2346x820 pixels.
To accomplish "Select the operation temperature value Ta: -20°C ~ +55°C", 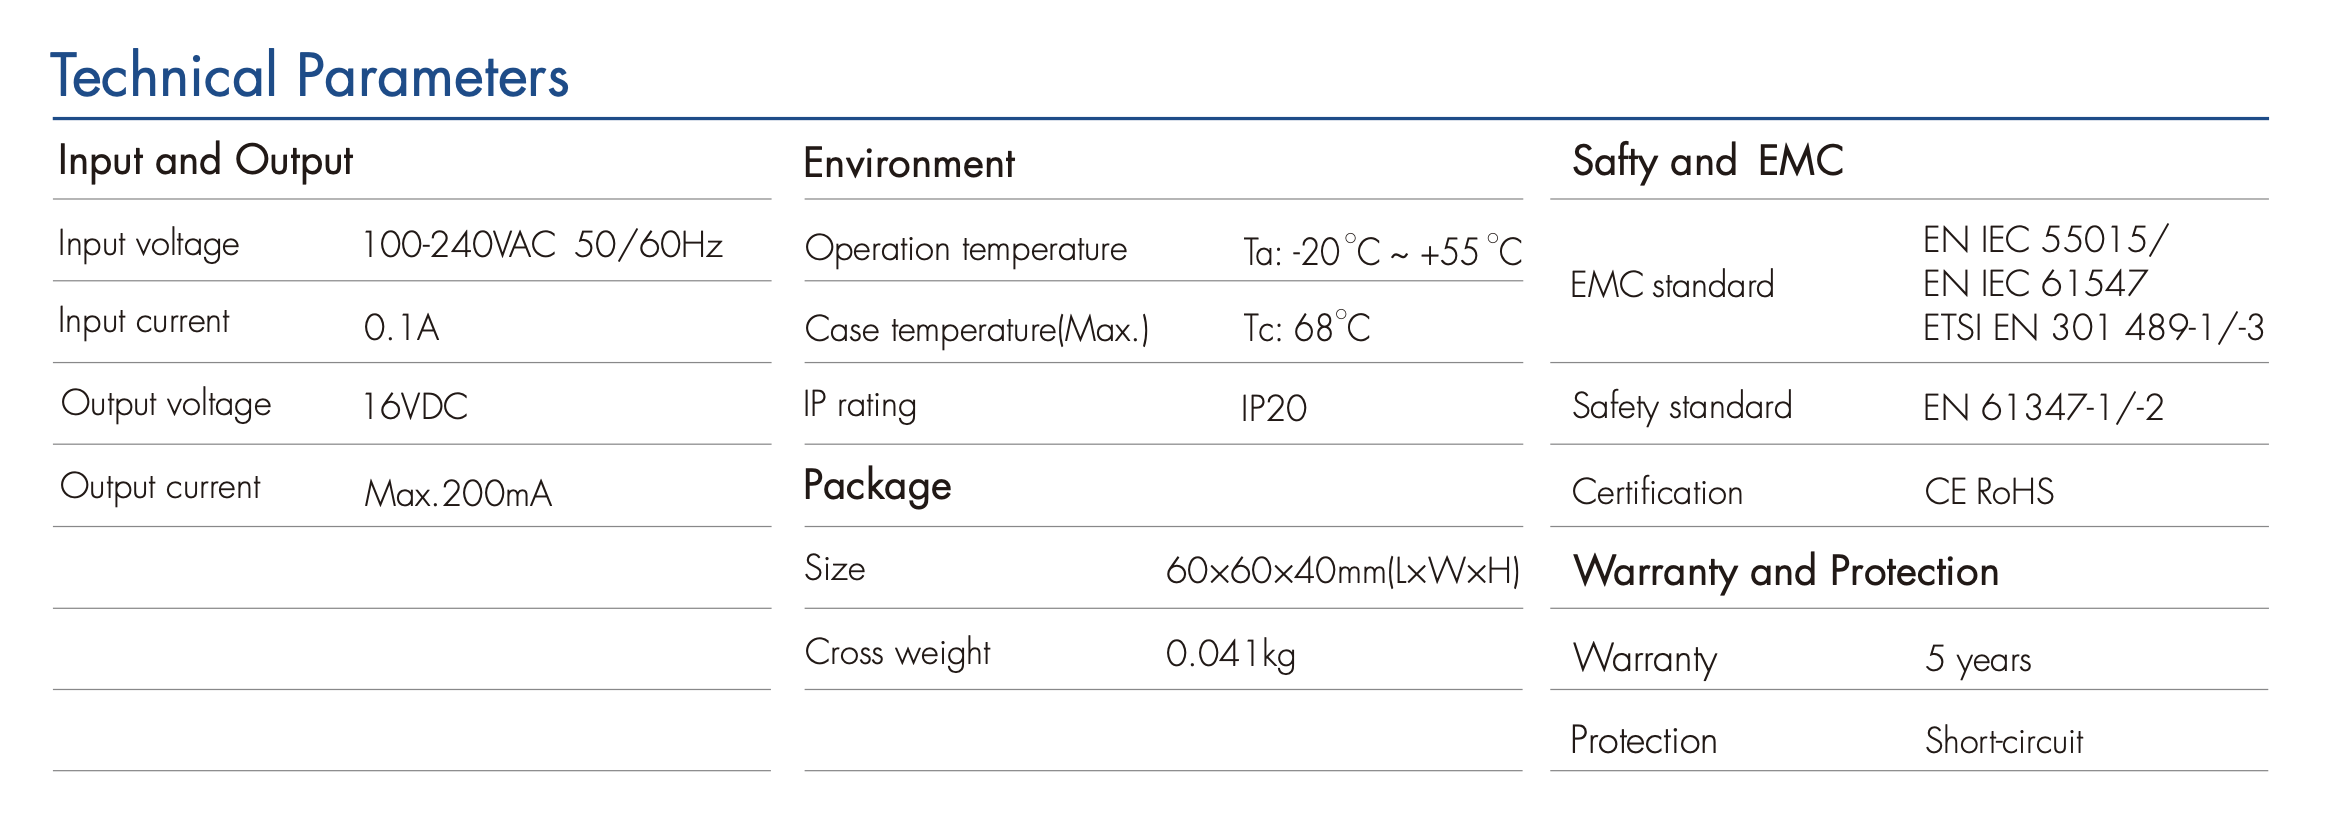I will click(x=1381, y=252).
